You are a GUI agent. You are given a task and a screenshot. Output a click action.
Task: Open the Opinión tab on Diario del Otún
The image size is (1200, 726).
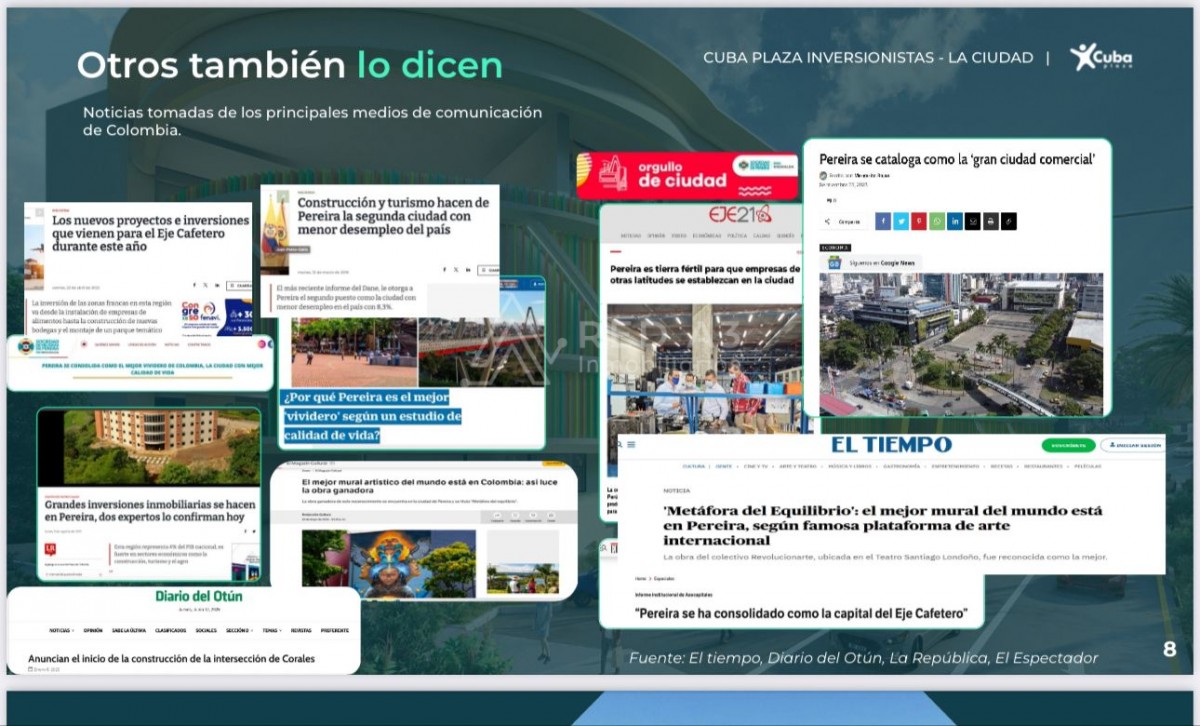tap(93, 630)
